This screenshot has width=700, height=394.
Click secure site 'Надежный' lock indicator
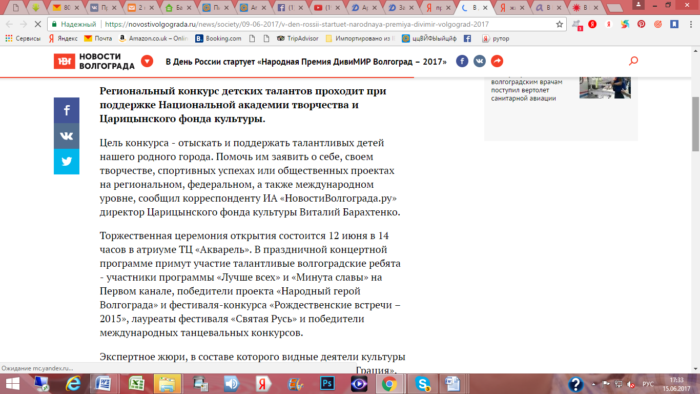click(x=74, y=24)
